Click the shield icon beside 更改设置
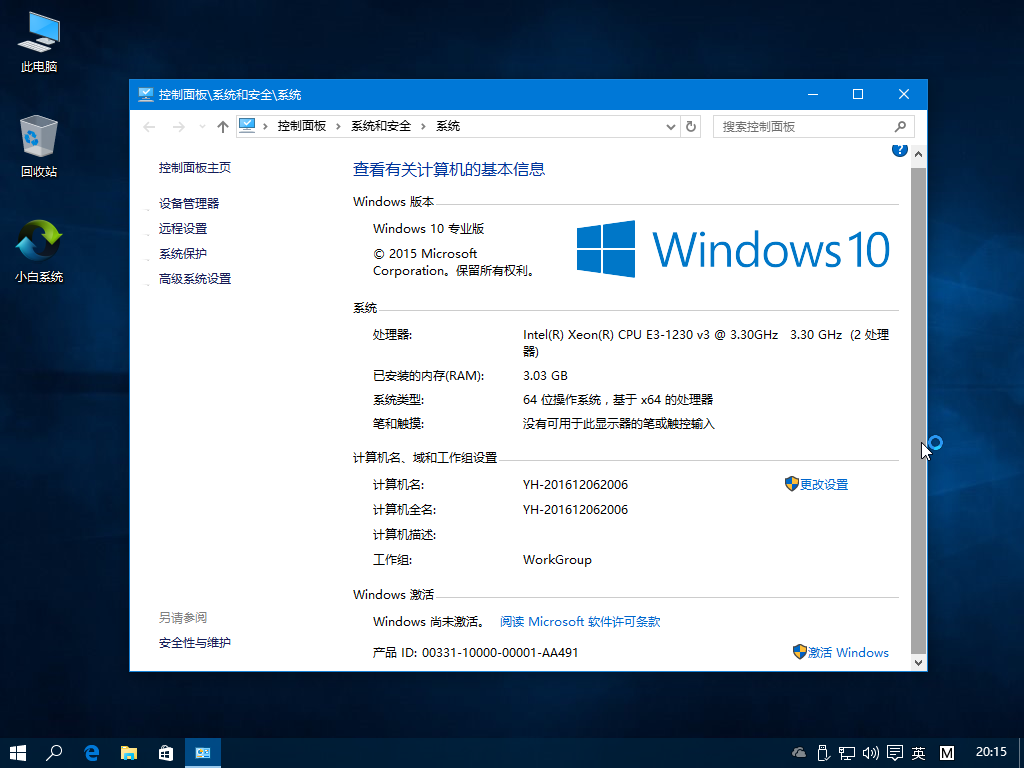This screenshot has width=1024, height=768. [794, 484]
